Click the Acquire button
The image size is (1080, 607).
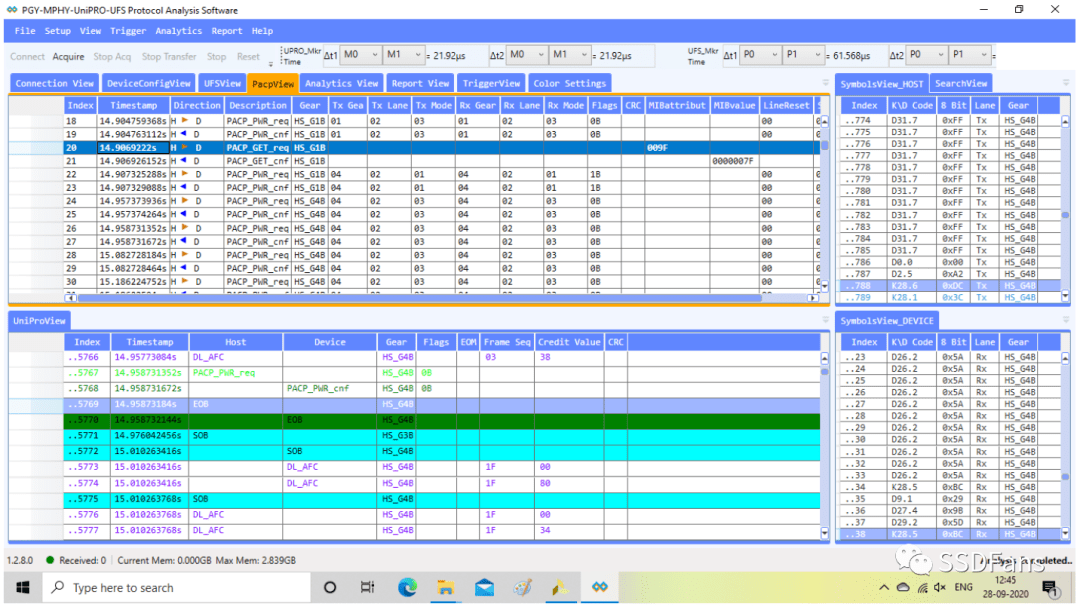(x=68, y=56)
